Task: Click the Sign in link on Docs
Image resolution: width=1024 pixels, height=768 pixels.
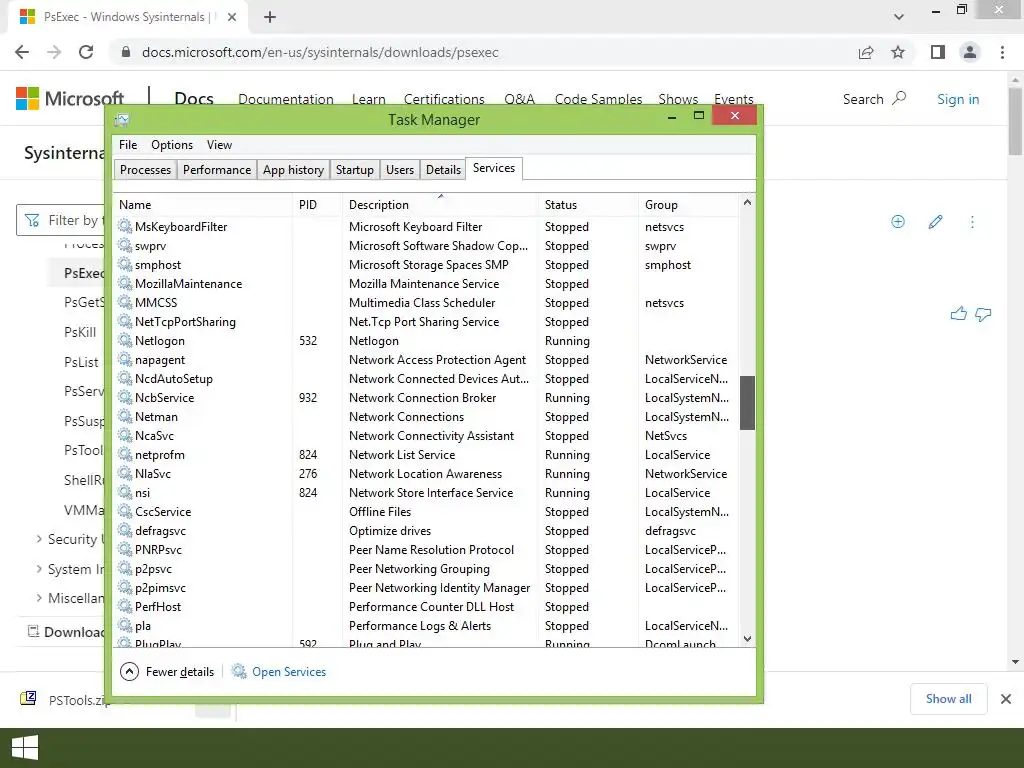Action: click(958, 99)
